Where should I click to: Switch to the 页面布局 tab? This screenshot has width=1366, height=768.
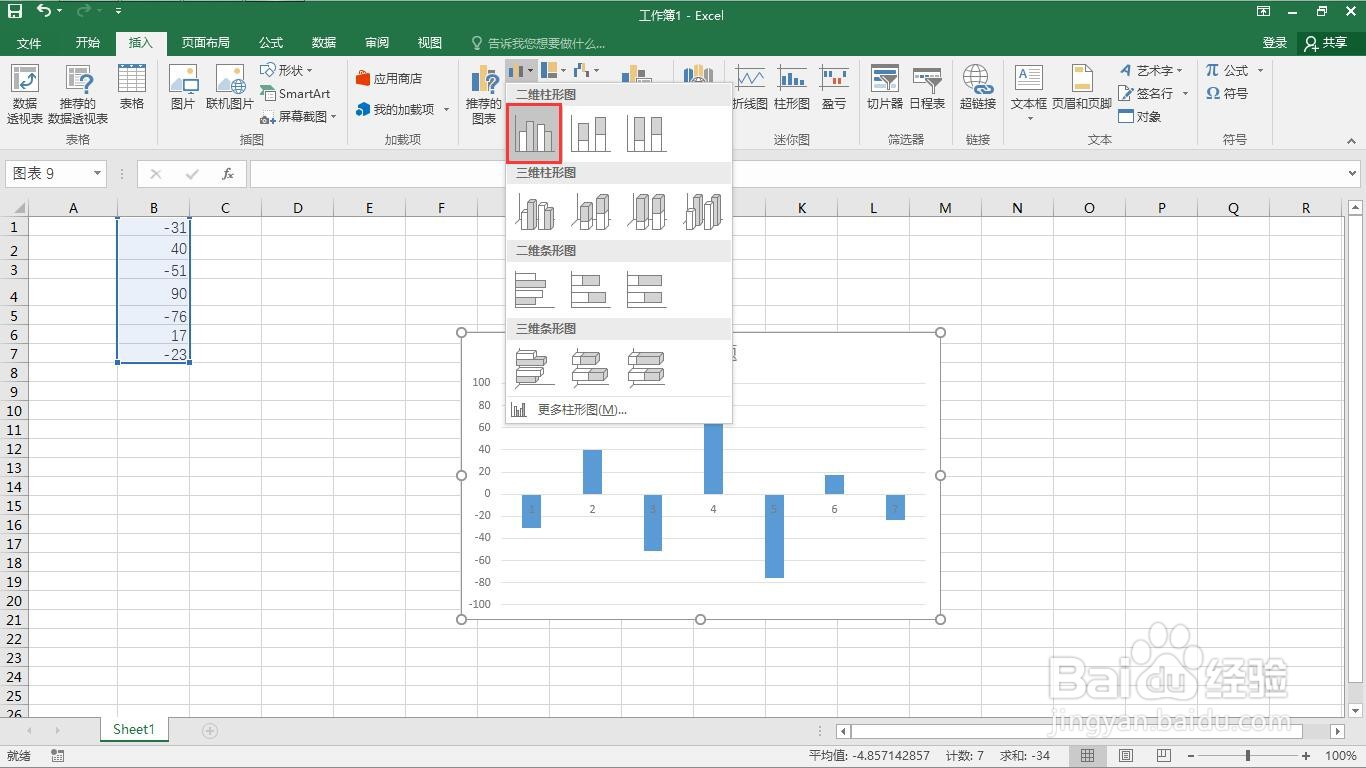tap(206, 43)
